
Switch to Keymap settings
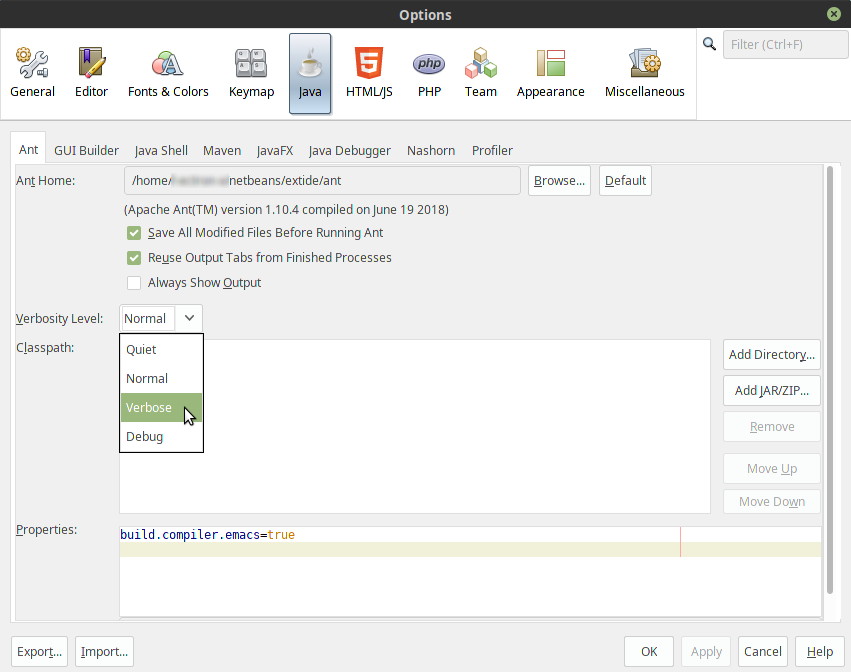pos(251,73)
